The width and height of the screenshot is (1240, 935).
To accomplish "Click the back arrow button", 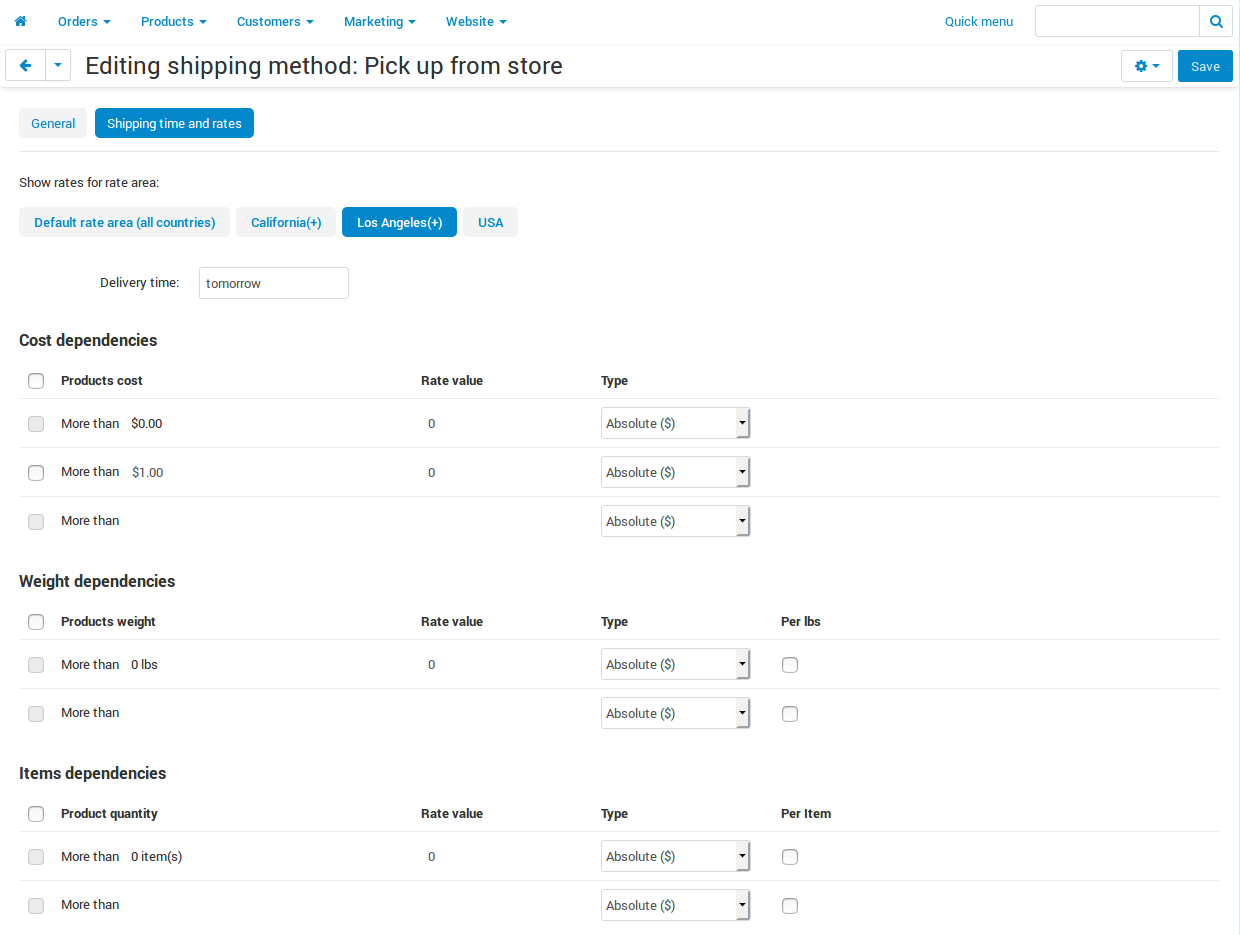I will coord(25,66).
